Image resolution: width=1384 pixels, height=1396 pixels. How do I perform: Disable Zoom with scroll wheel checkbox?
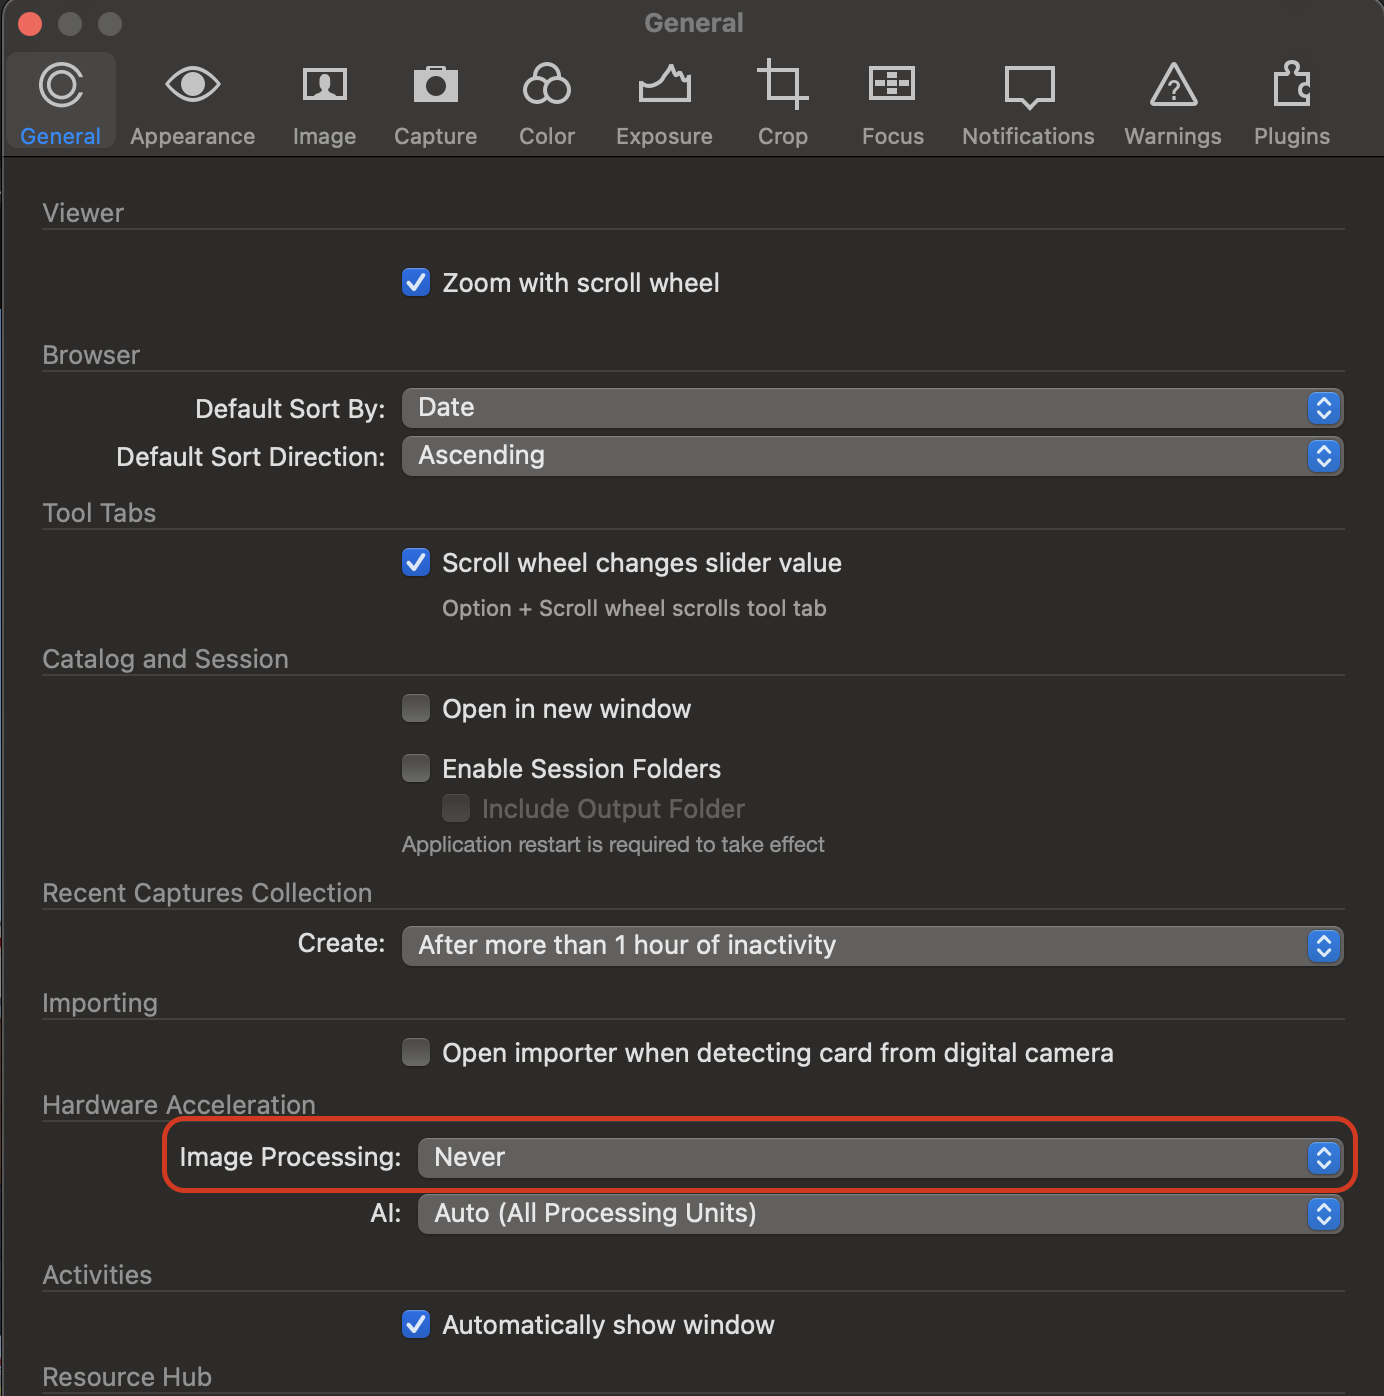pyautogui.click(x=416, y=283)
